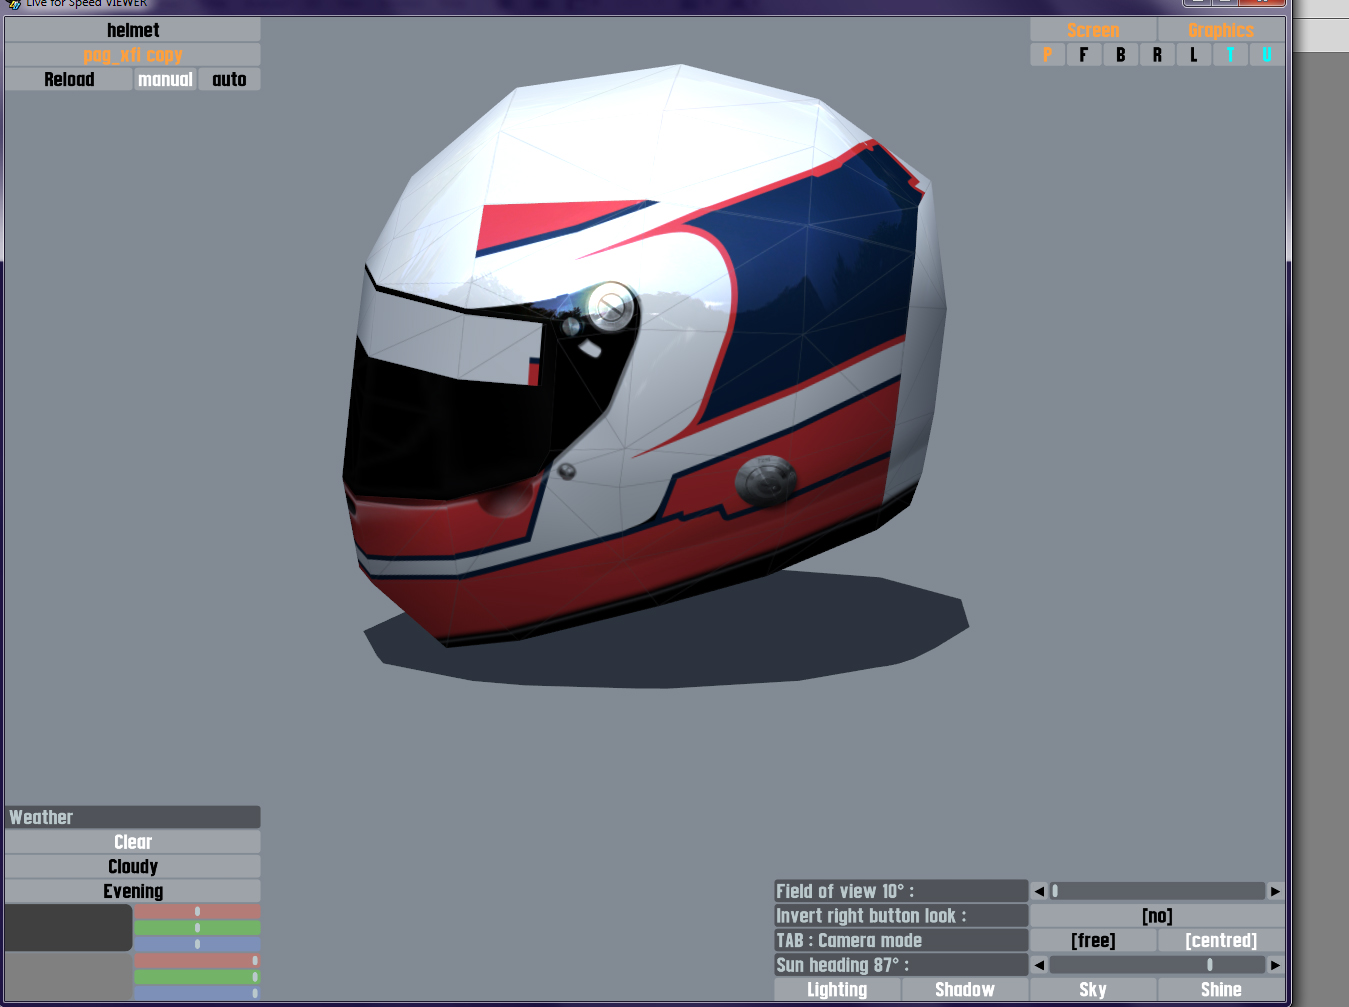Viewport: 1349px width, 1007px height.
Task: Enable manual reload mode
Action: 165,79
